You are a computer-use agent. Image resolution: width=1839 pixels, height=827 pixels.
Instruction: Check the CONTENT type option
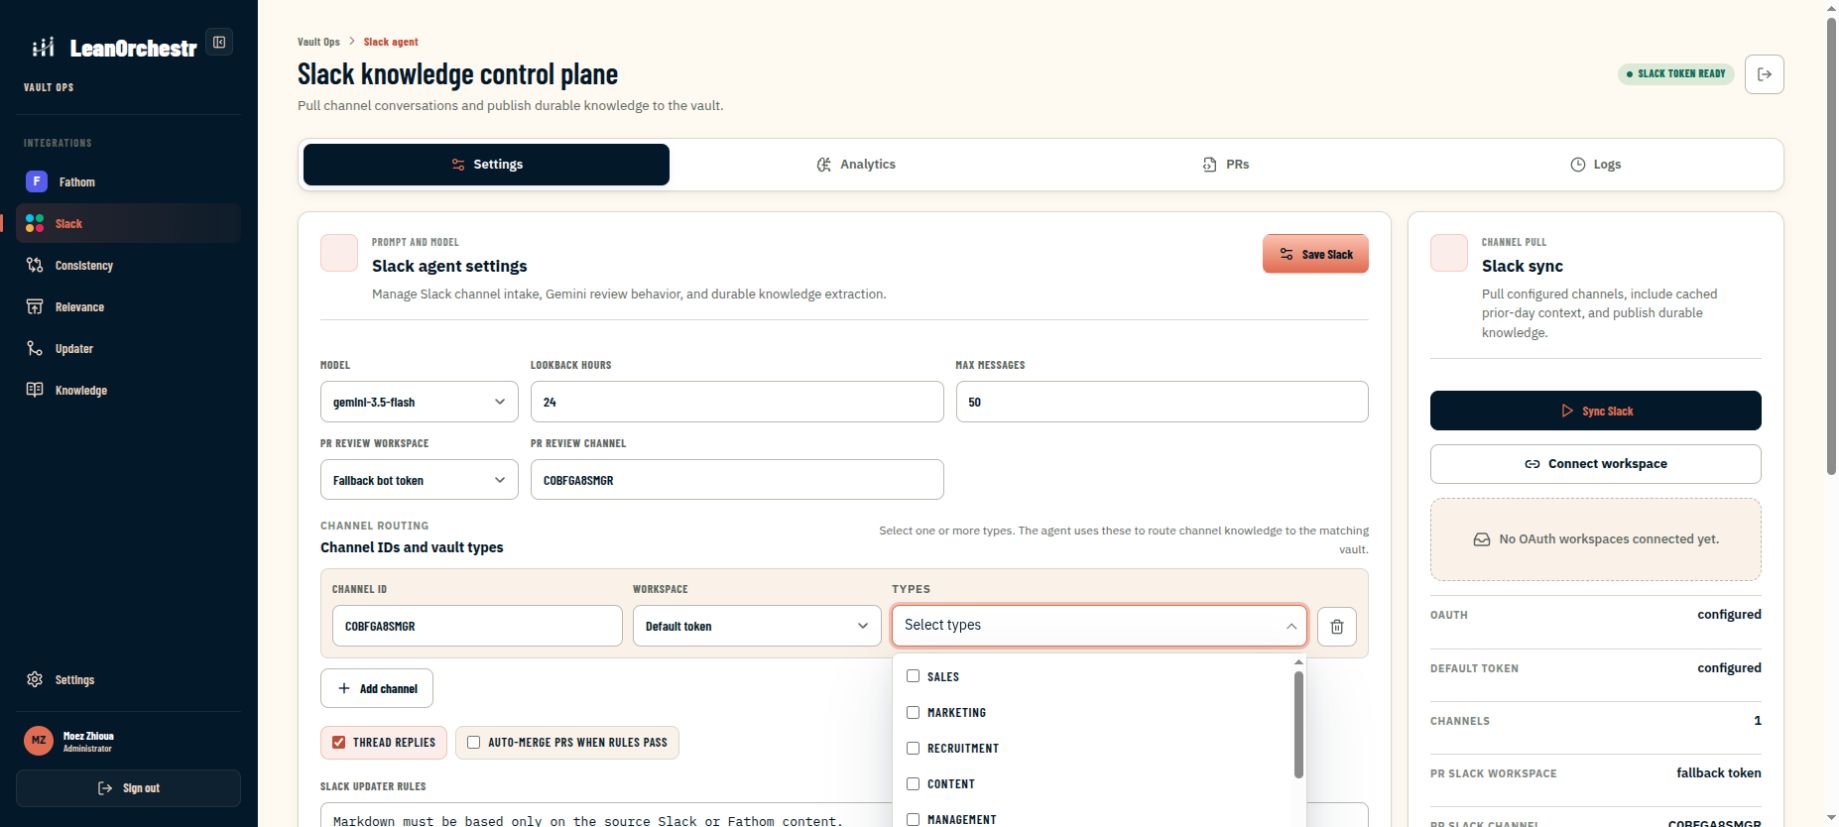[x=913, y=784]
